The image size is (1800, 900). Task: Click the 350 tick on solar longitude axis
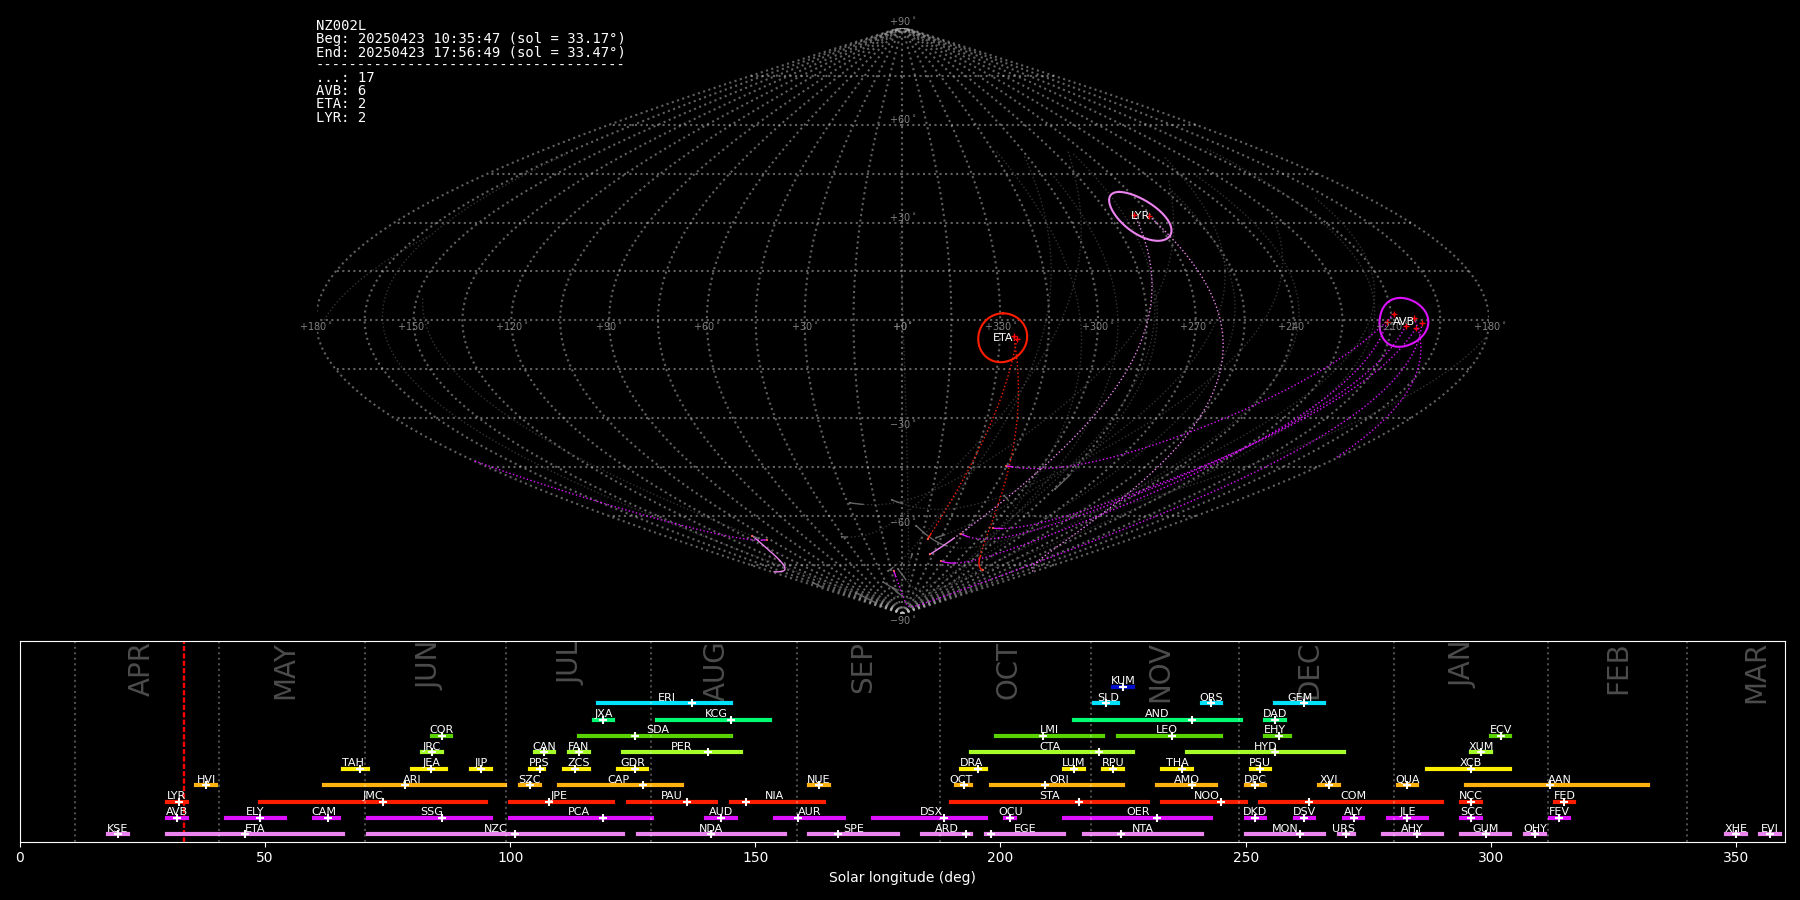coord(1735,857)
